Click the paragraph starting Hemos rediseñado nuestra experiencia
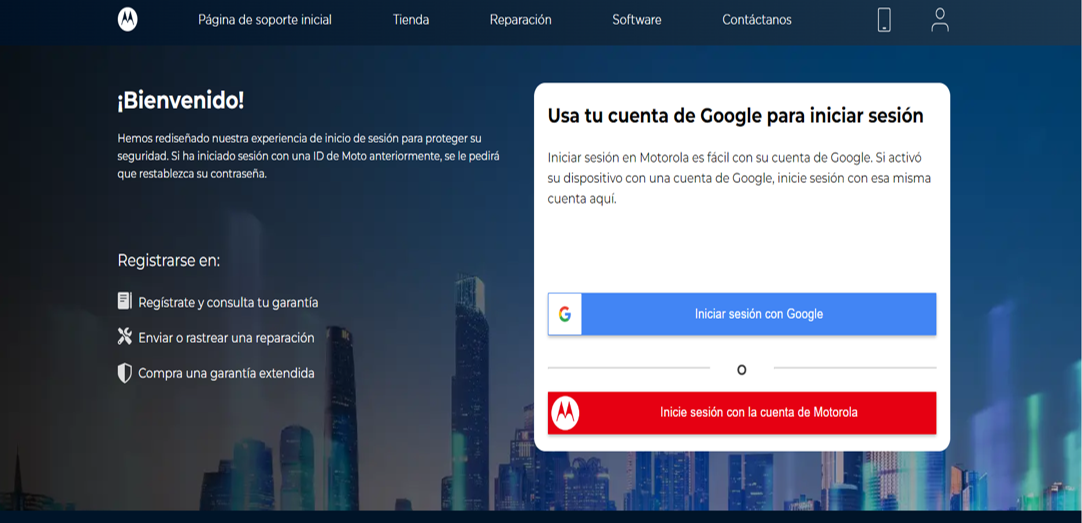The image size is (1082, 523). point(308,156)
